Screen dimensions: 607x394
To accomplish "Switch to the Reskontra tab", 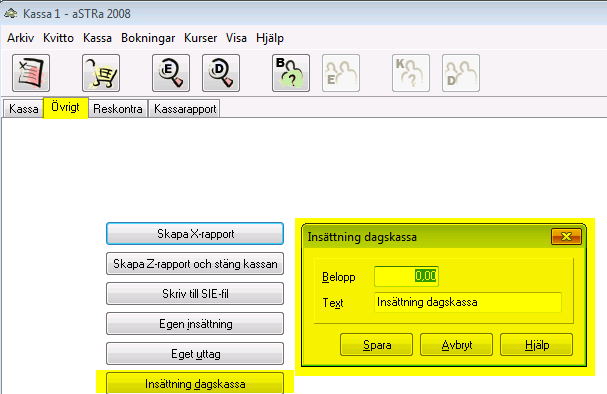I will click(x=118, y=109).
